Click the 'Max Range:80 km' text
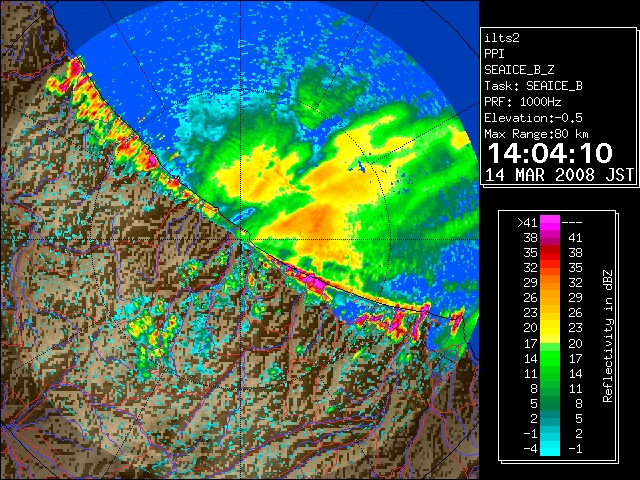640x480 pixels. pos(536,134)
